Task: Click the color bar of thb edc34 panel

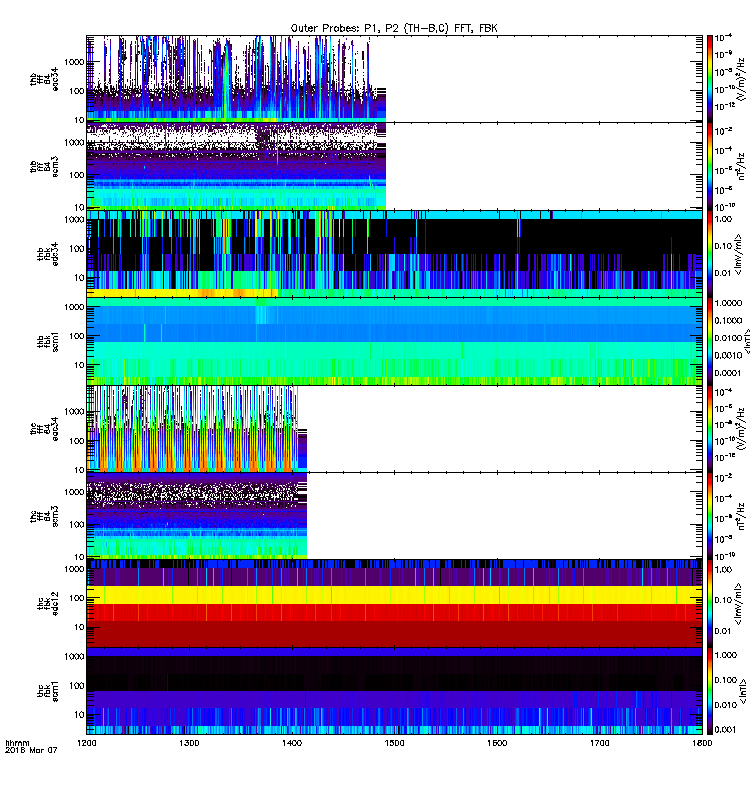Action: (710, 254)
